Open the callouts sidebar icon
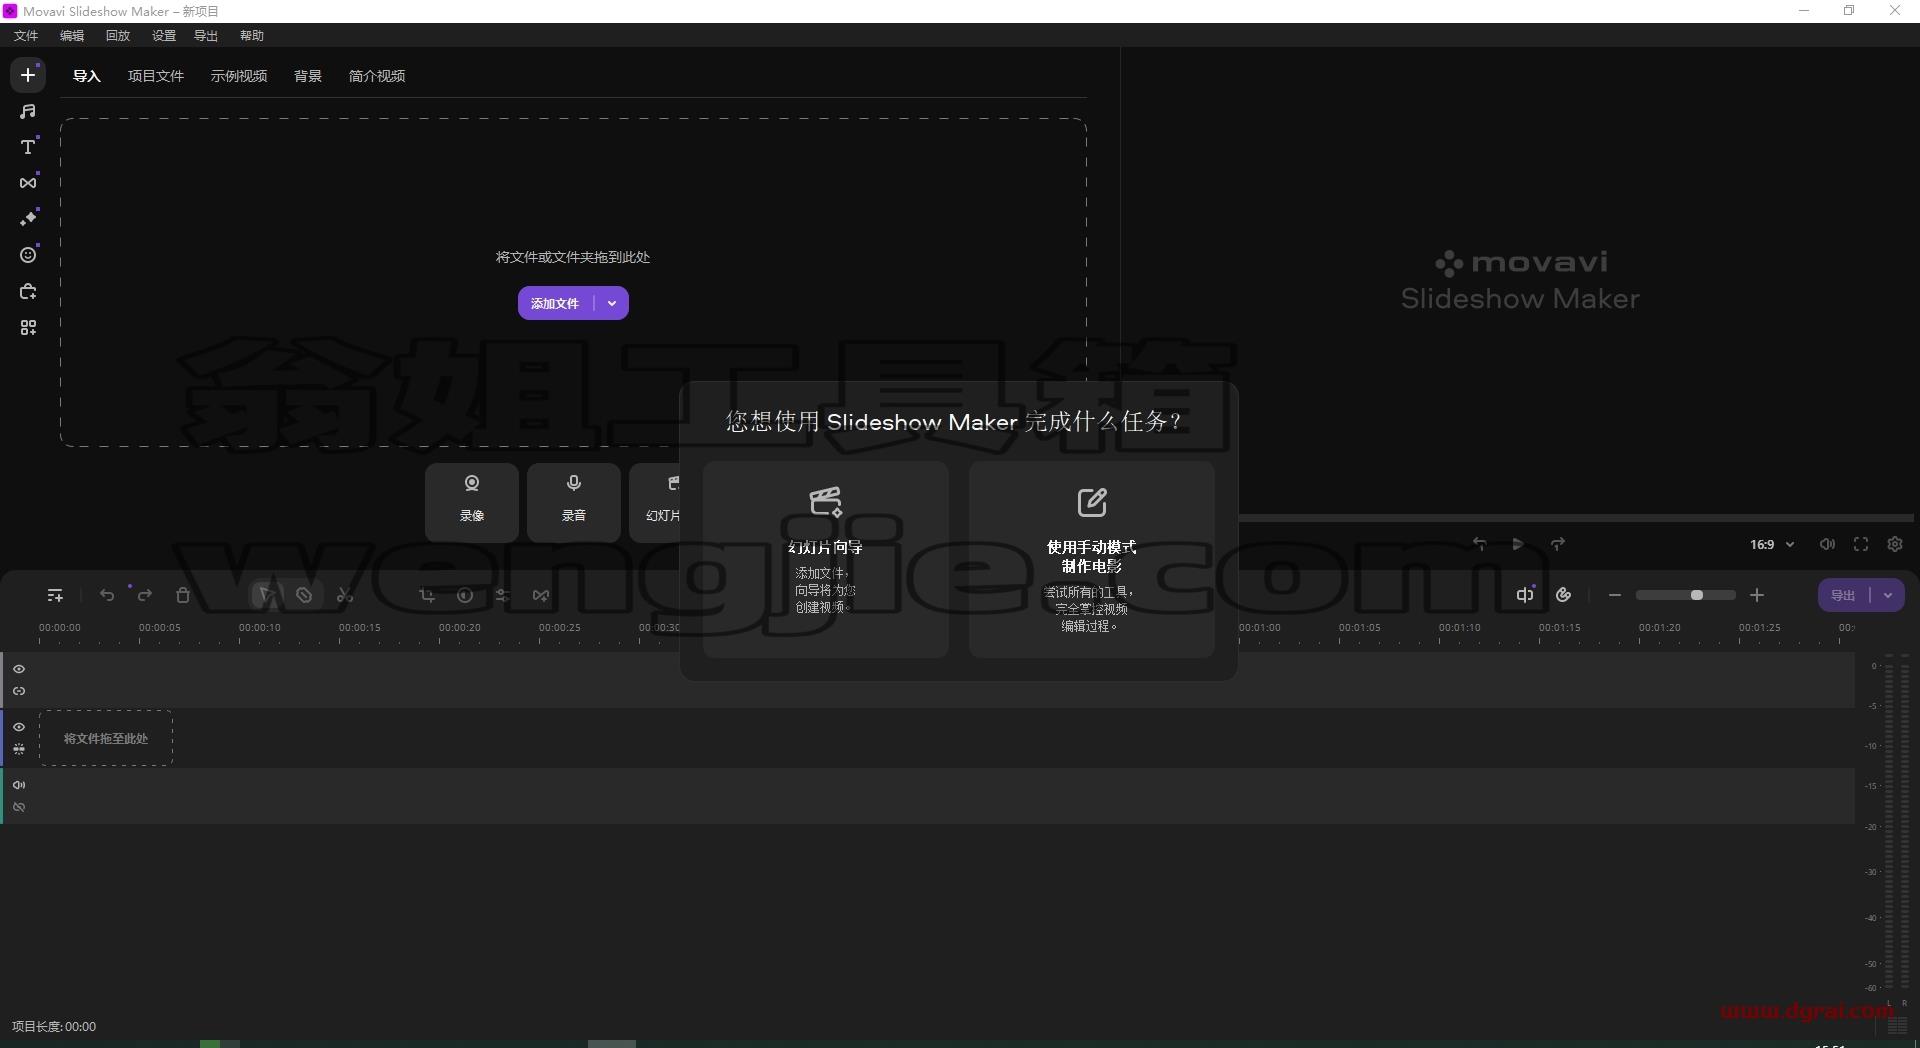1920x1048 pixels. pos(28,292)
